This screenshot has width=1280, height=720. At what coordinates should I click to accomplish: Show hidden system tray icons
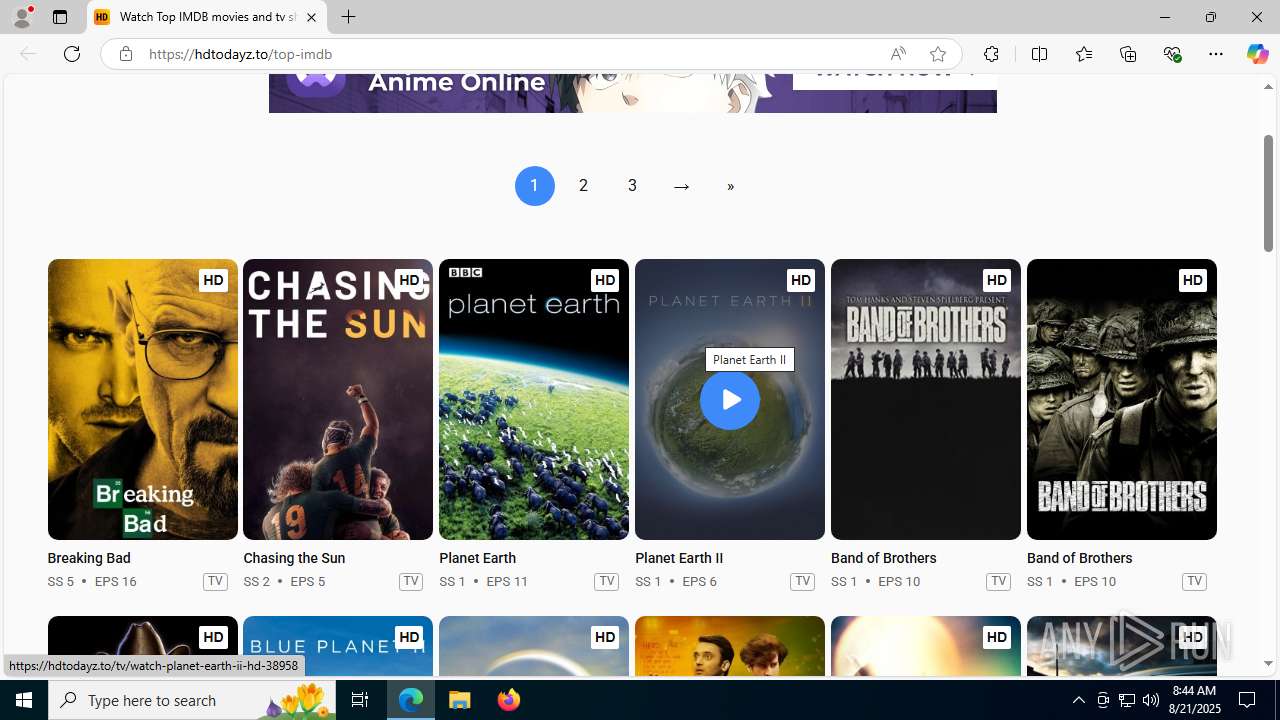[1078, 700]
